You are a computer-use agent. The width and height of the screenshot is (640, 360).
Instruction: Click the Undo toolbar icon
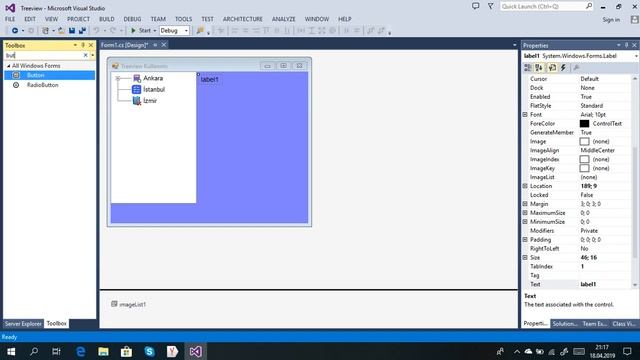pos(96,31)
